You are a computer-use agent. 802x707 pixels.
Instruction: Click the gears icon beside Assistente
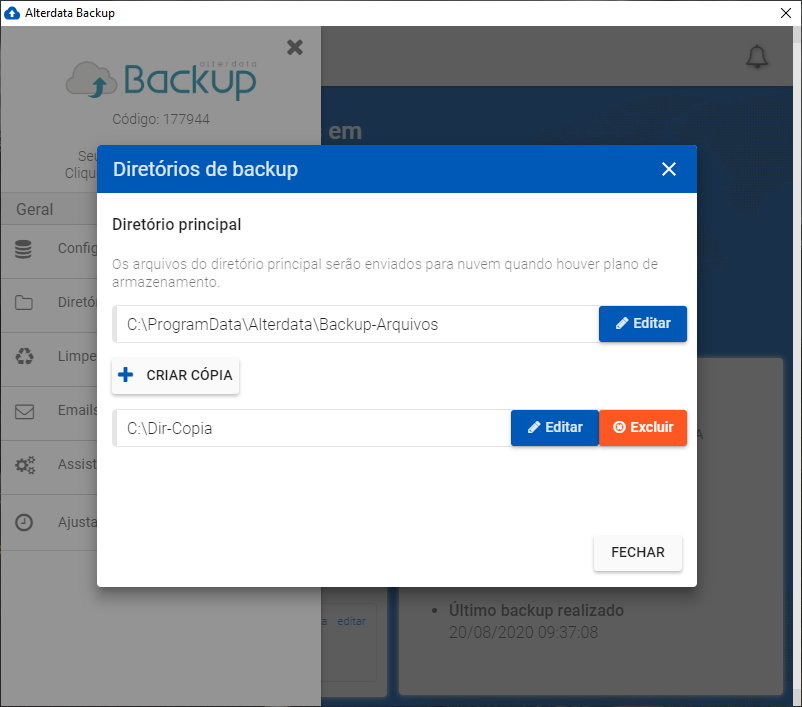[25, 465]
